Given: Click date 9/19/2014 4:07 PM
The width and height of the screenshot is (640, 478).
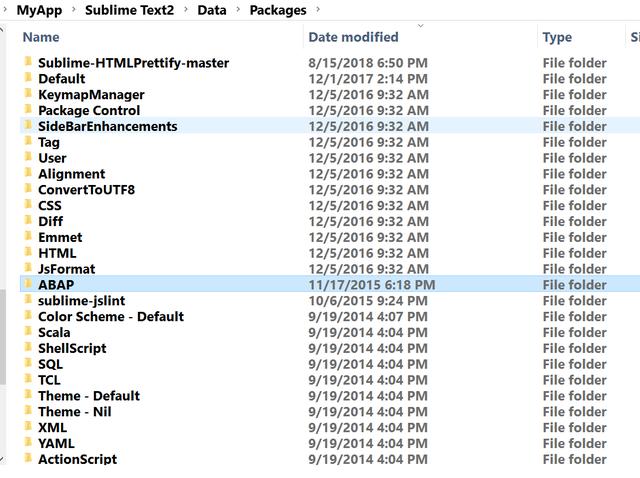Looking at the screenshot, I should (368, 317).
